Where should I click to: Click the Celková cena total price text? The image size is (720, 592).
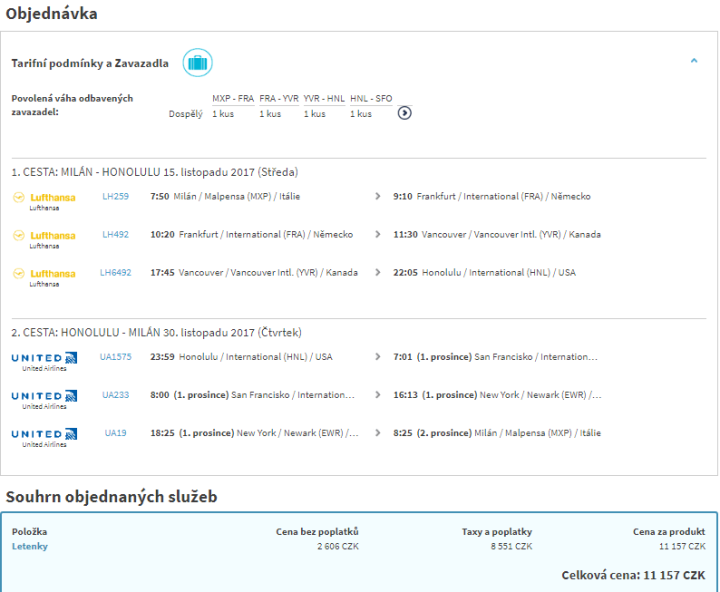coord(635,576)
